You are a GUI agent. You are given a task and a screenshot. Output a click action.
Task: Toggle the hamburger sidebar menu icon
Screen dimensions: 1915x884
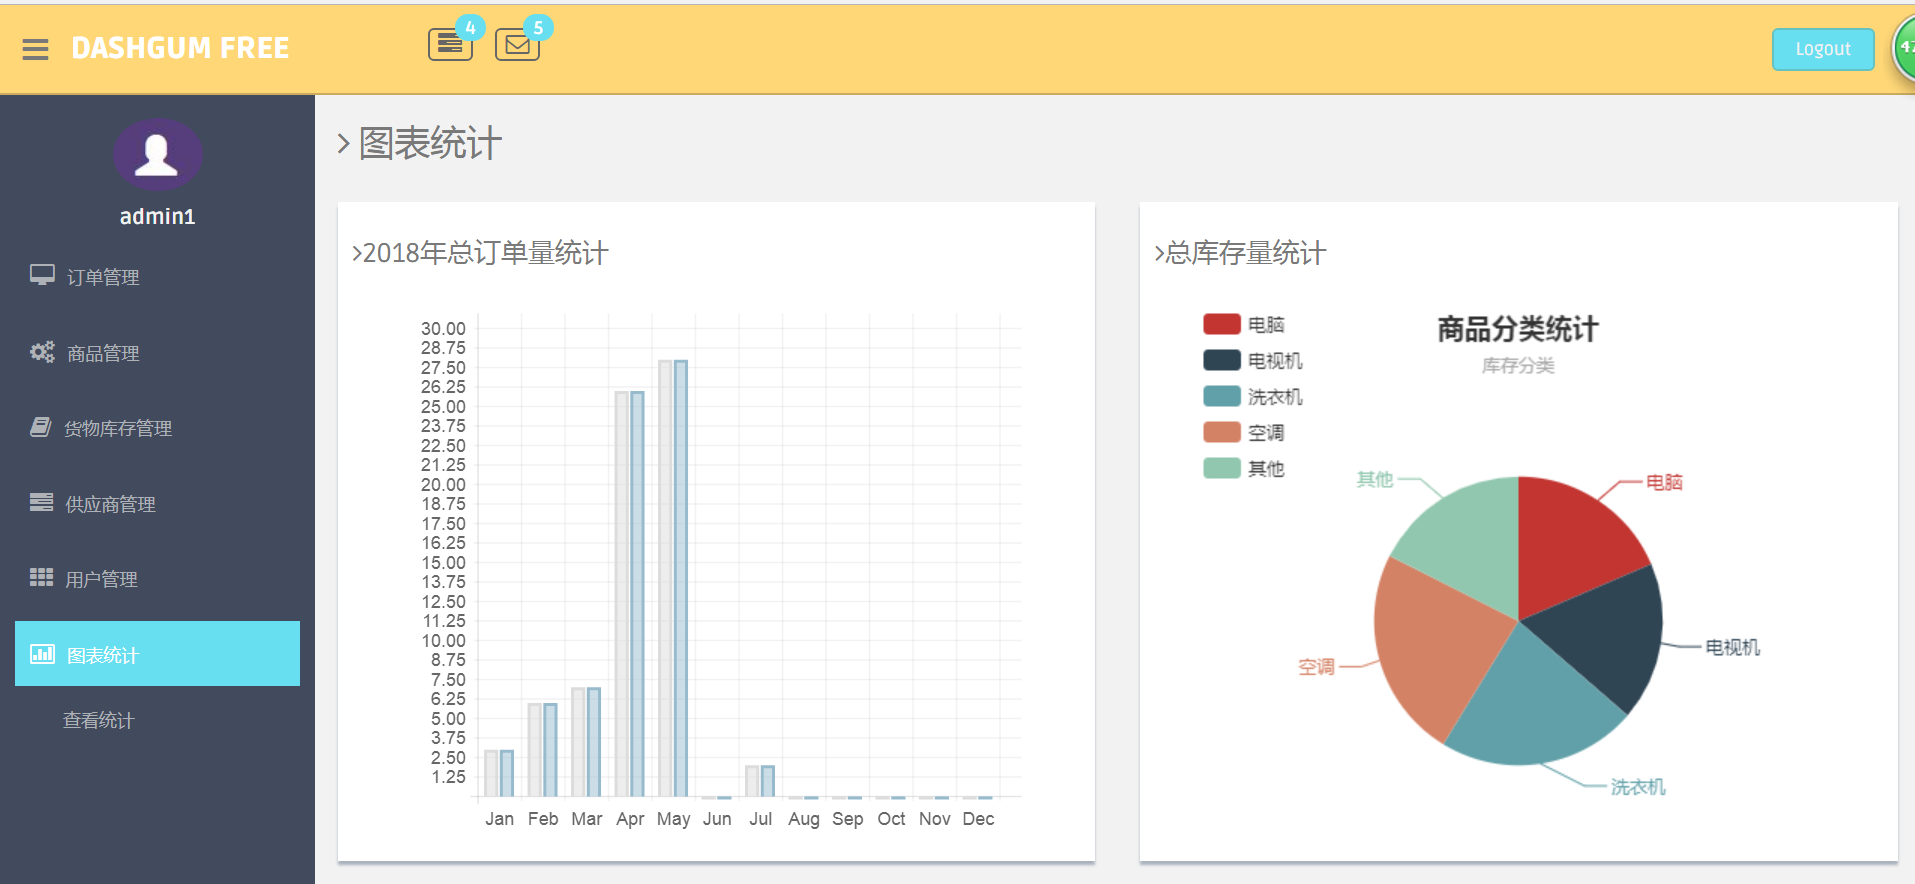pos(35,49)
